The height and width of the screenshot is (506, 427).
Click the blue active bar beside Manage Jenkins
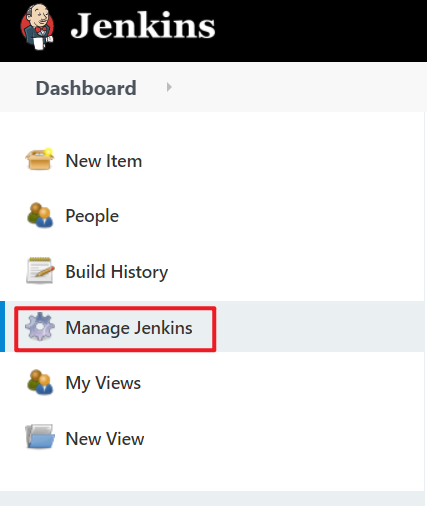click(2, 326)
